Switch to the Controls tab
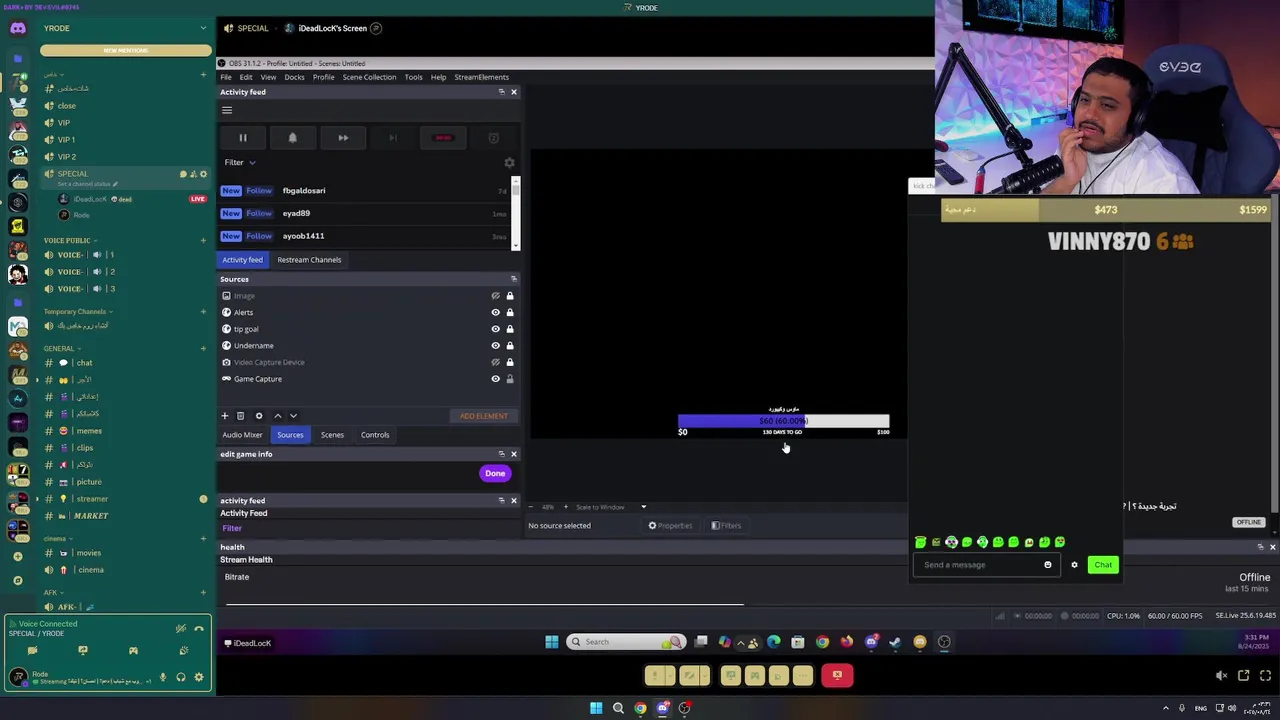Viewport: 1280px width, 720px height. (375, 435)
